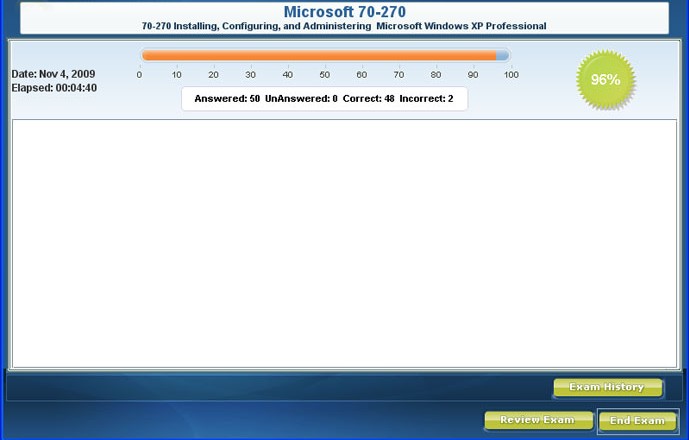Click the 'Elapsed: 00:04:40' text
Viewport: 689px width, 440px height.
click(54, 88)
